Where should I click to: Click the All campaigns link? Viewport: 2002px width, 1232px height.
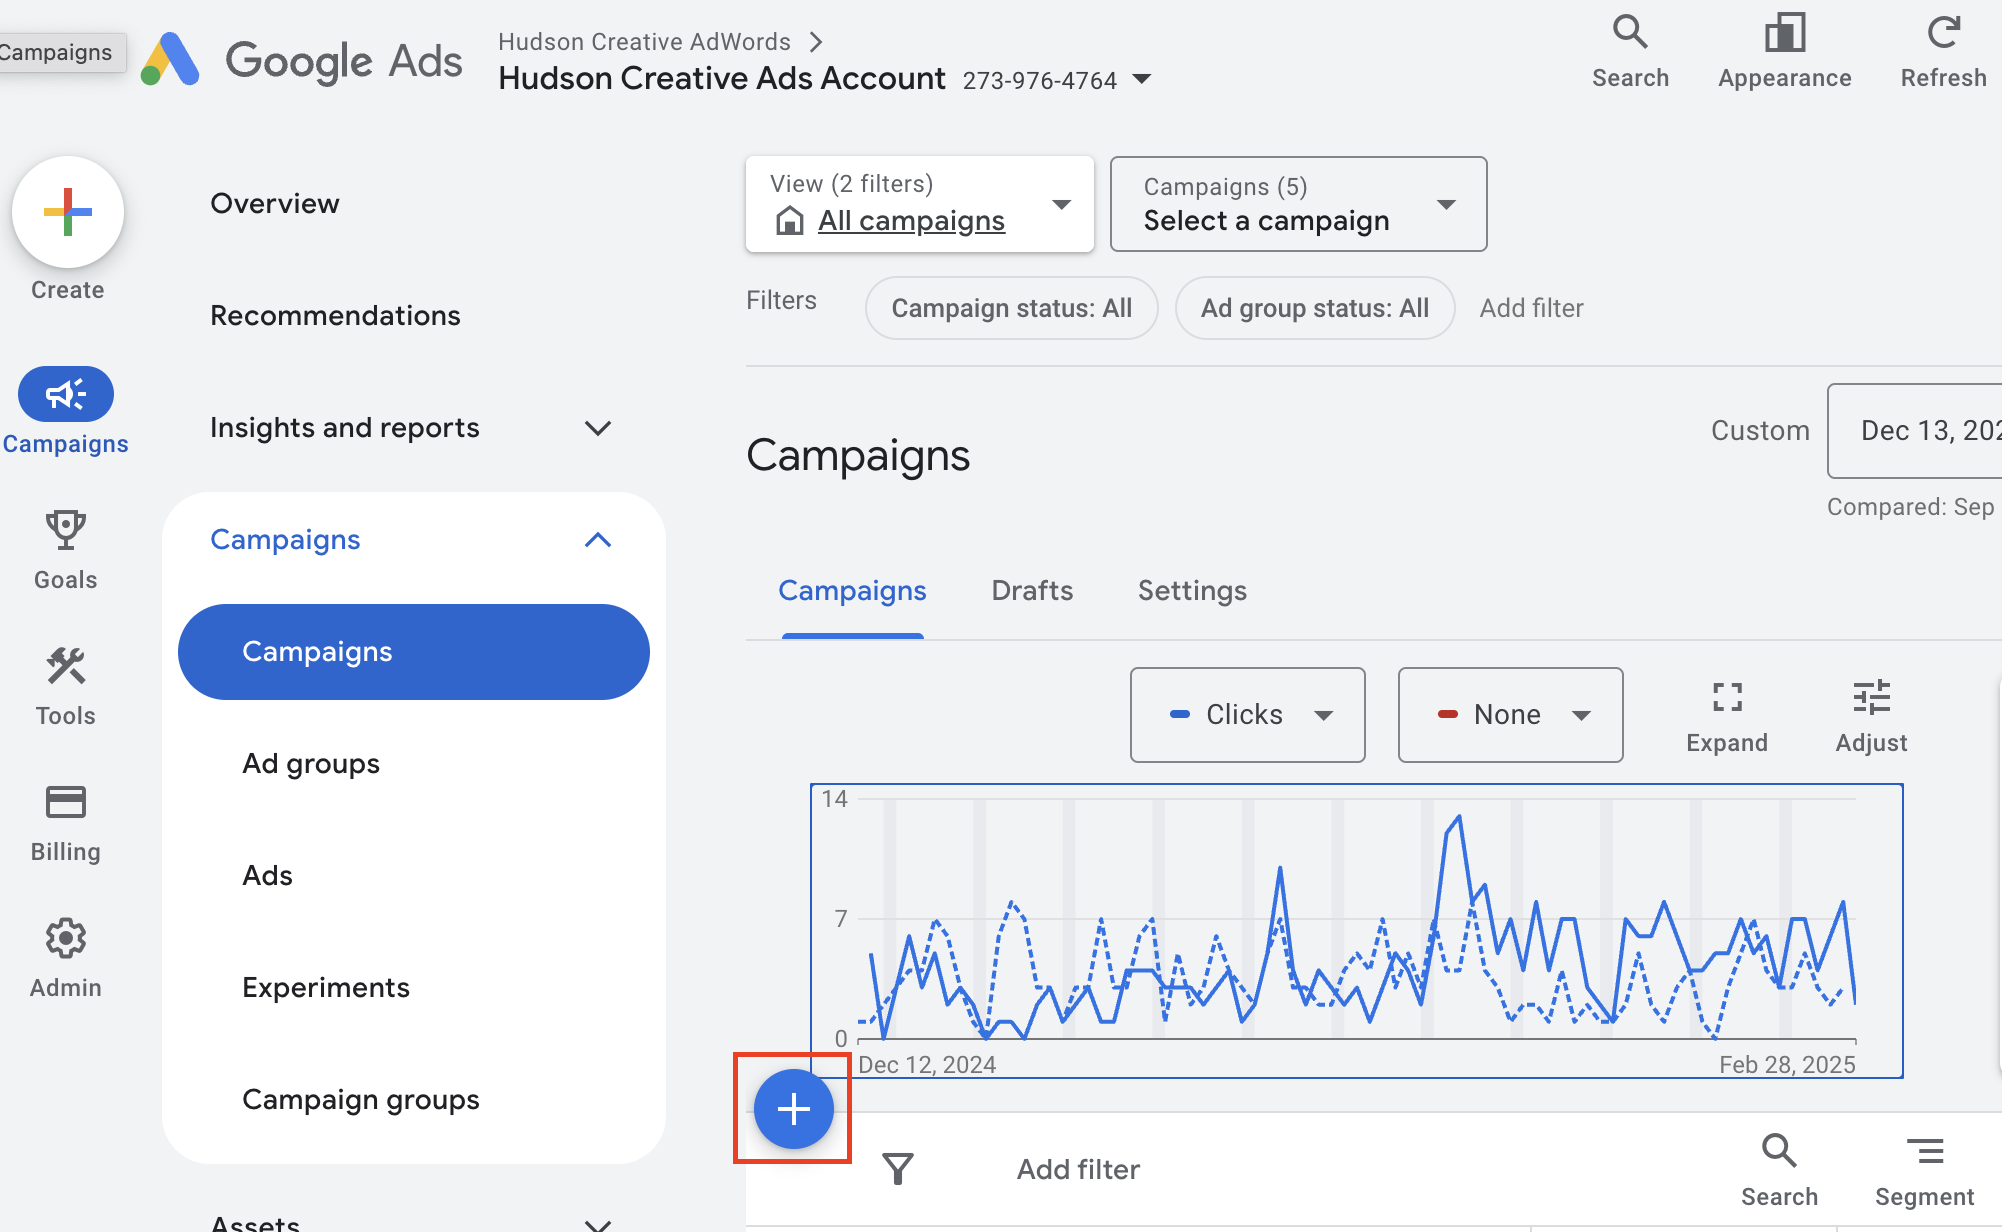click(x=911, y=220)
